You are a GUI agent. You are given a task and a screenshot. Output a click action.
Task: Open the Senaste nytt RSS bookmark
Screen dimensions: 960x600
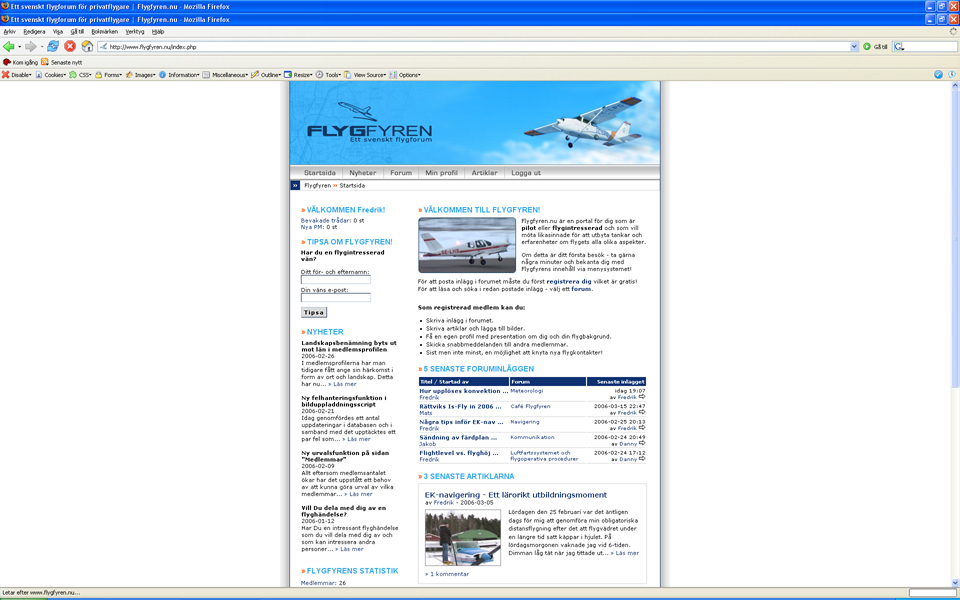[x=61, y=62]
